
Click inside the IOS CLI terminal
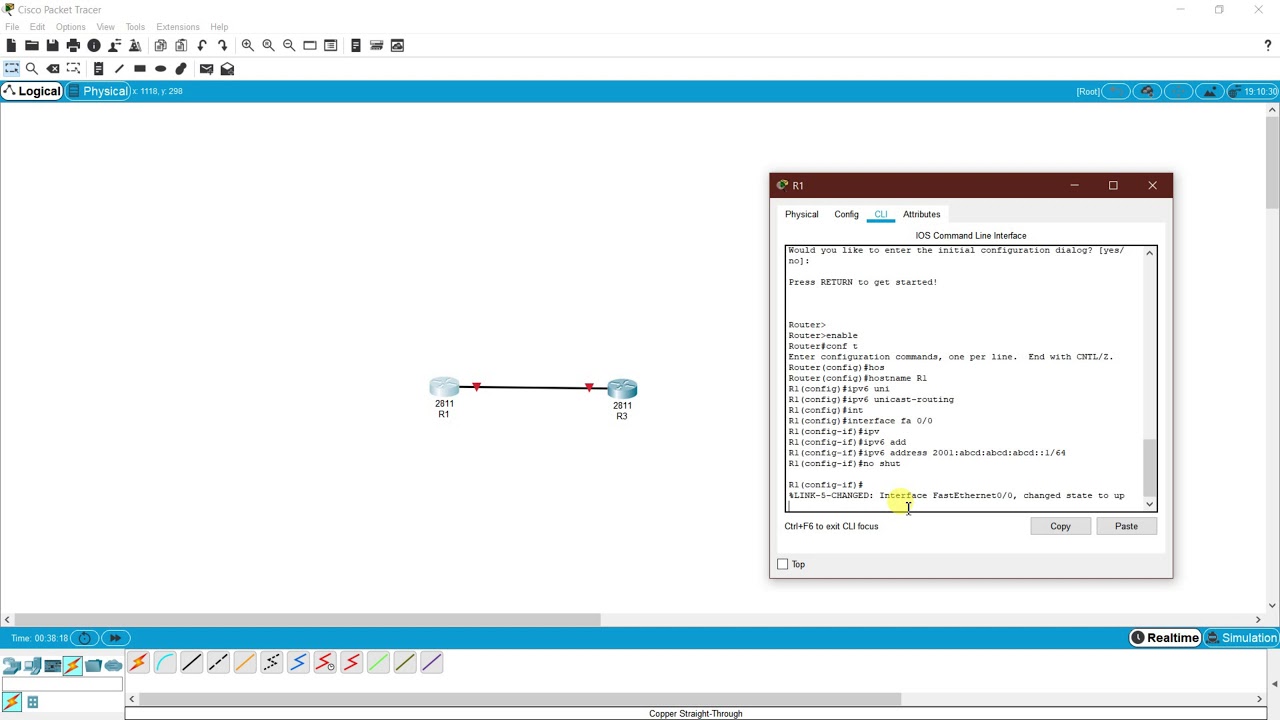click(964, 378)
